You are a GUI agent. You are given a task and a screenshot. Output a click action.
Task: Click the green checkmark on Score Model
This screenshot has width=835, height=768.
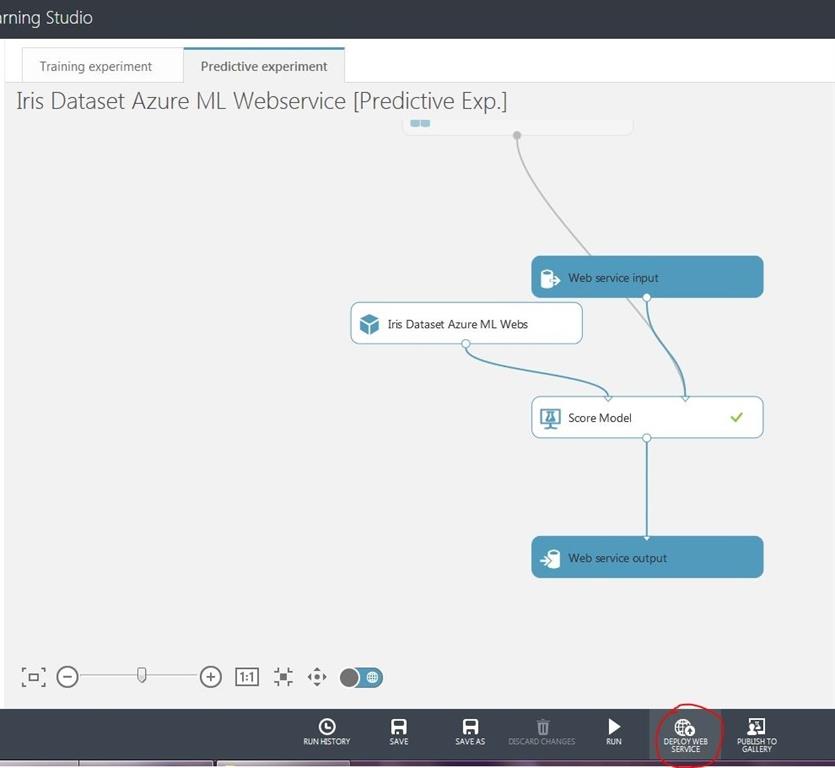point(736,417)
